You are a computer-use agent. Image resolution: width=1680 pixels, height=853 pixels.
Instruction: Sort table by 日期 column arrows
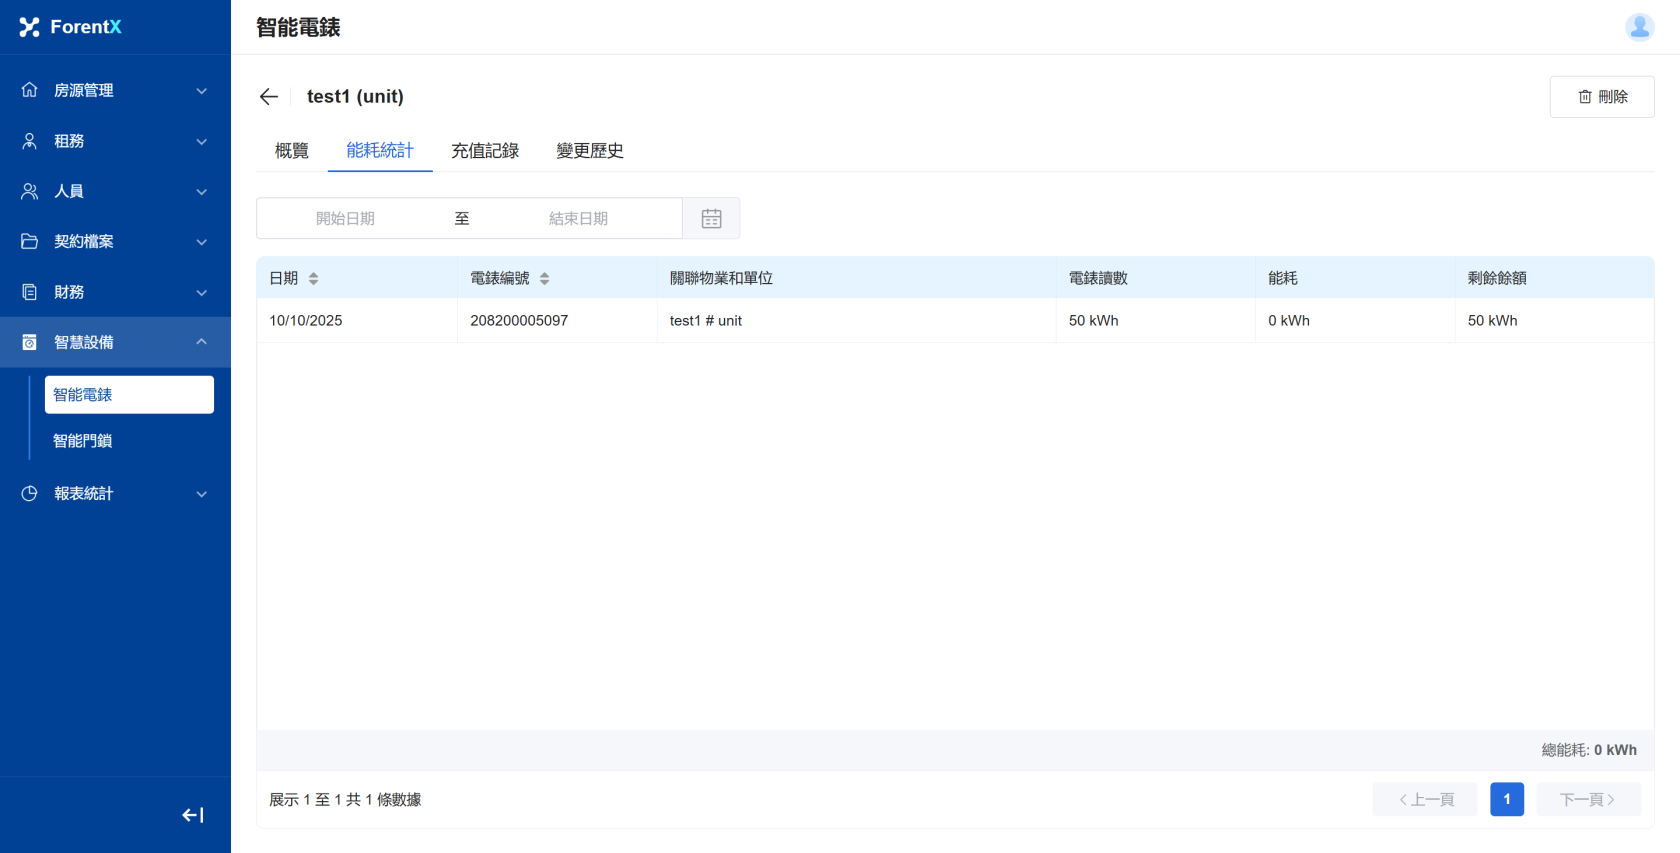pos(313,279)
